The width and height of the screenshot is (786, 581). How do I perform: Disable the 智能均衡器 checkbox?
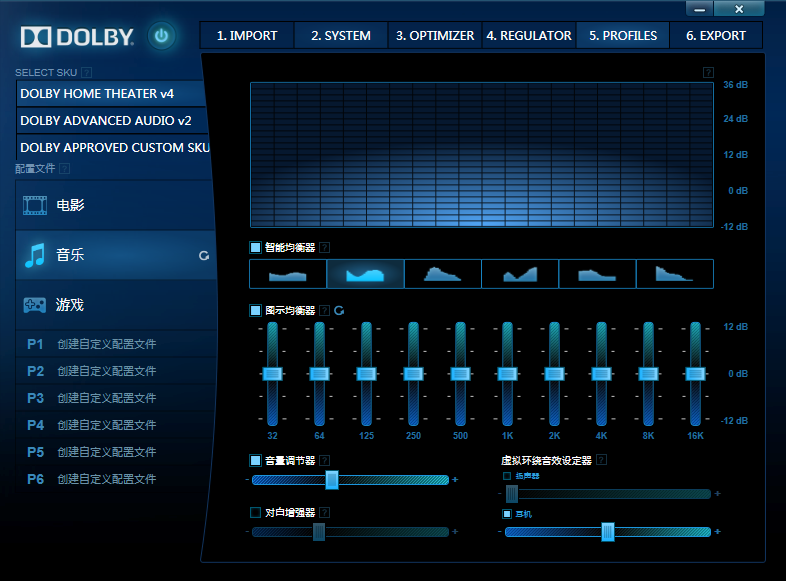[x=256, y=247]
